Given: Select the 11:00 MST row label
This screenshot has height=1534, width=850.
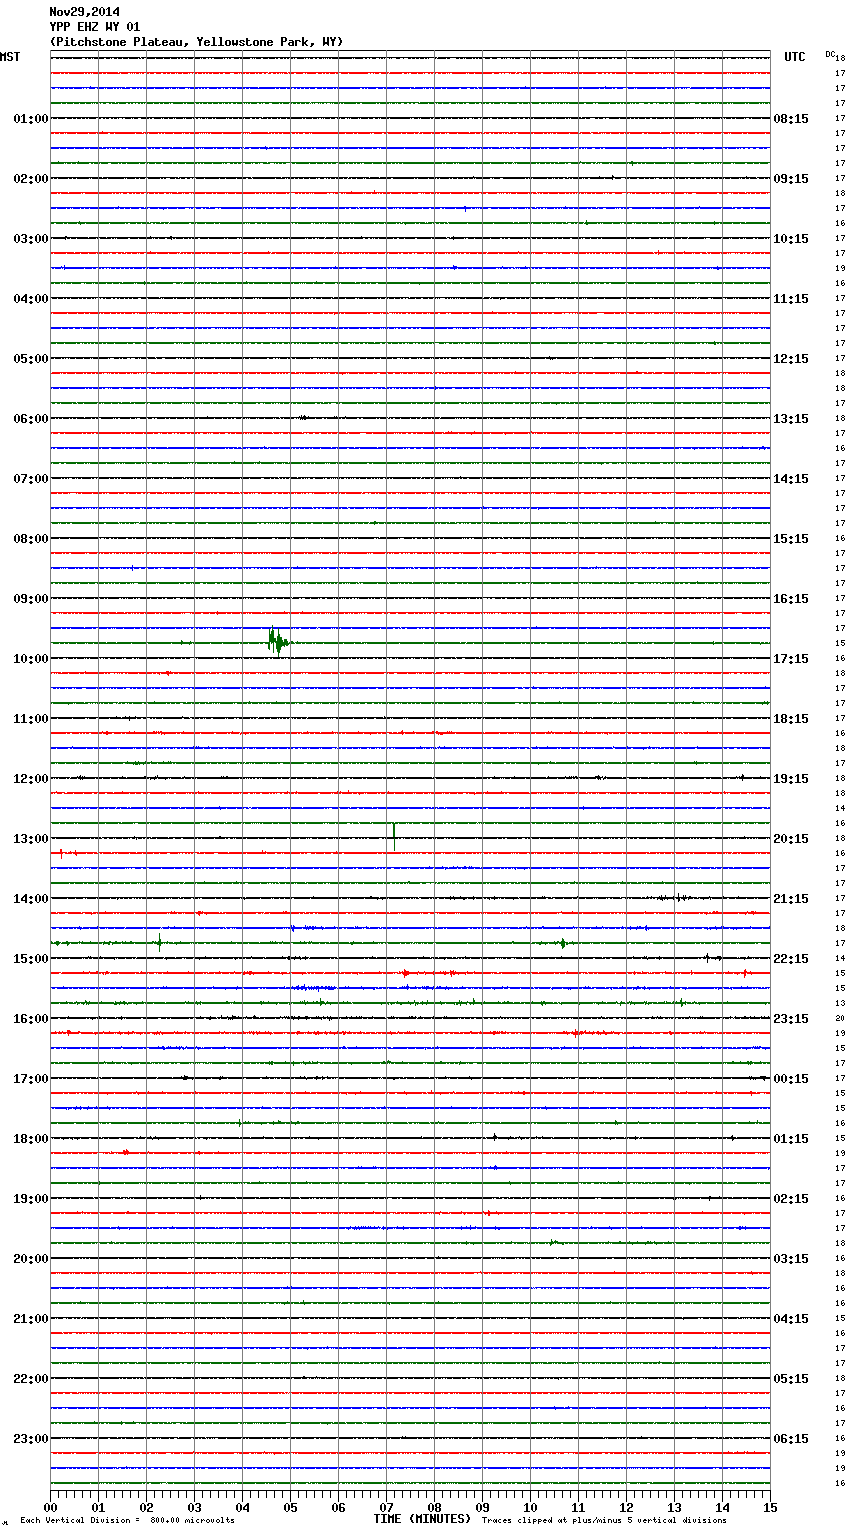Looking at the screenshot, I should pos(31,719).
